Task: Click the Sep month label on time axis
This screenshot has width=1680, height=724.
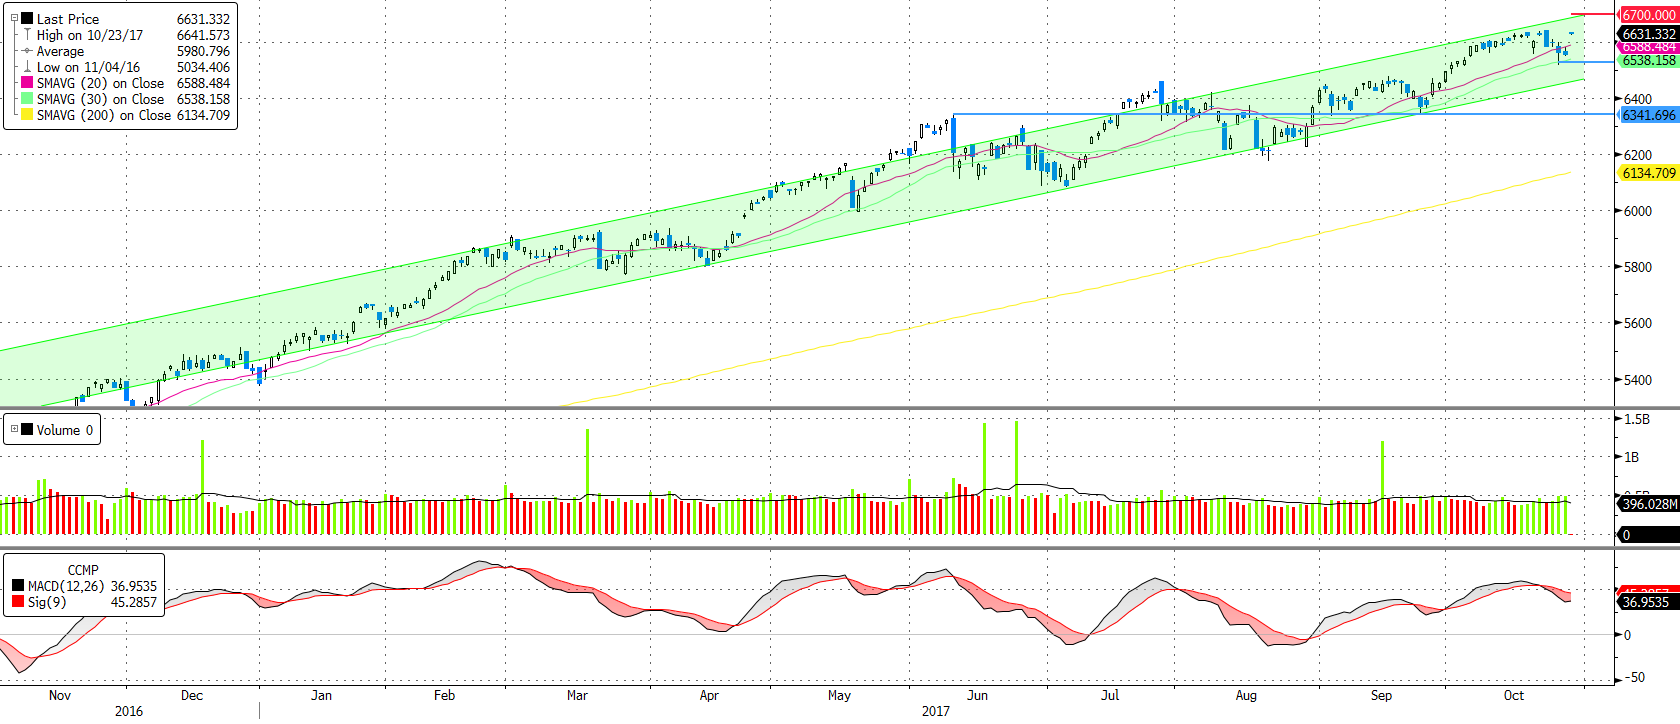Action: (1381, 695)
